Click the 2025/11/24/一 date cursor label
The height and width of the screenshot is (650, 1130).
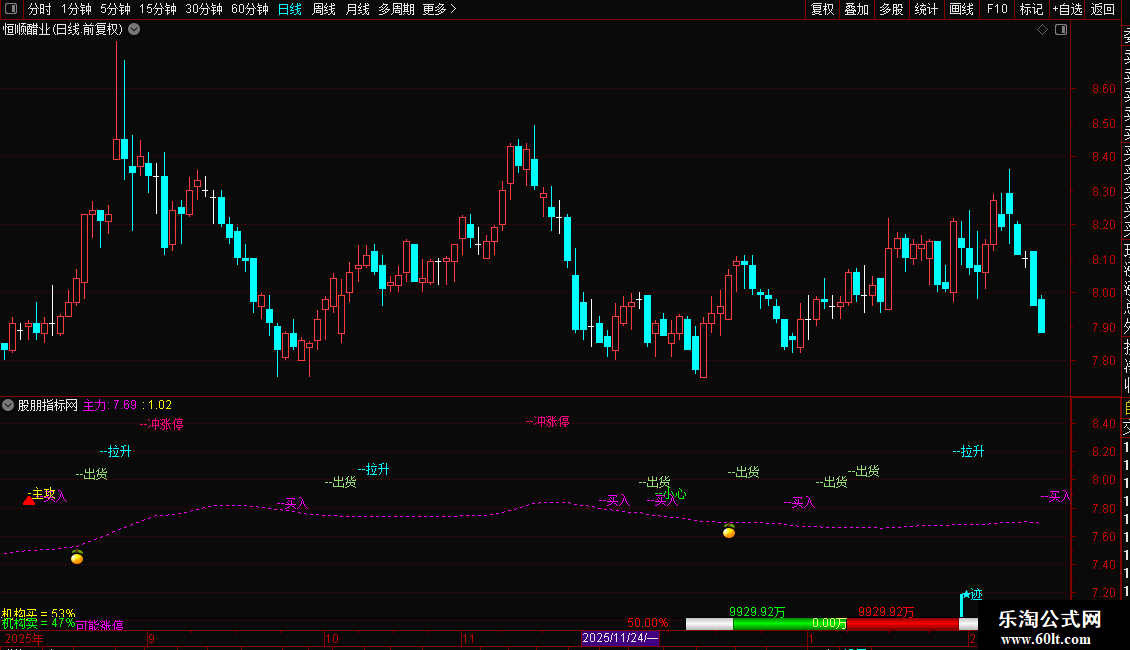(620, 638)
